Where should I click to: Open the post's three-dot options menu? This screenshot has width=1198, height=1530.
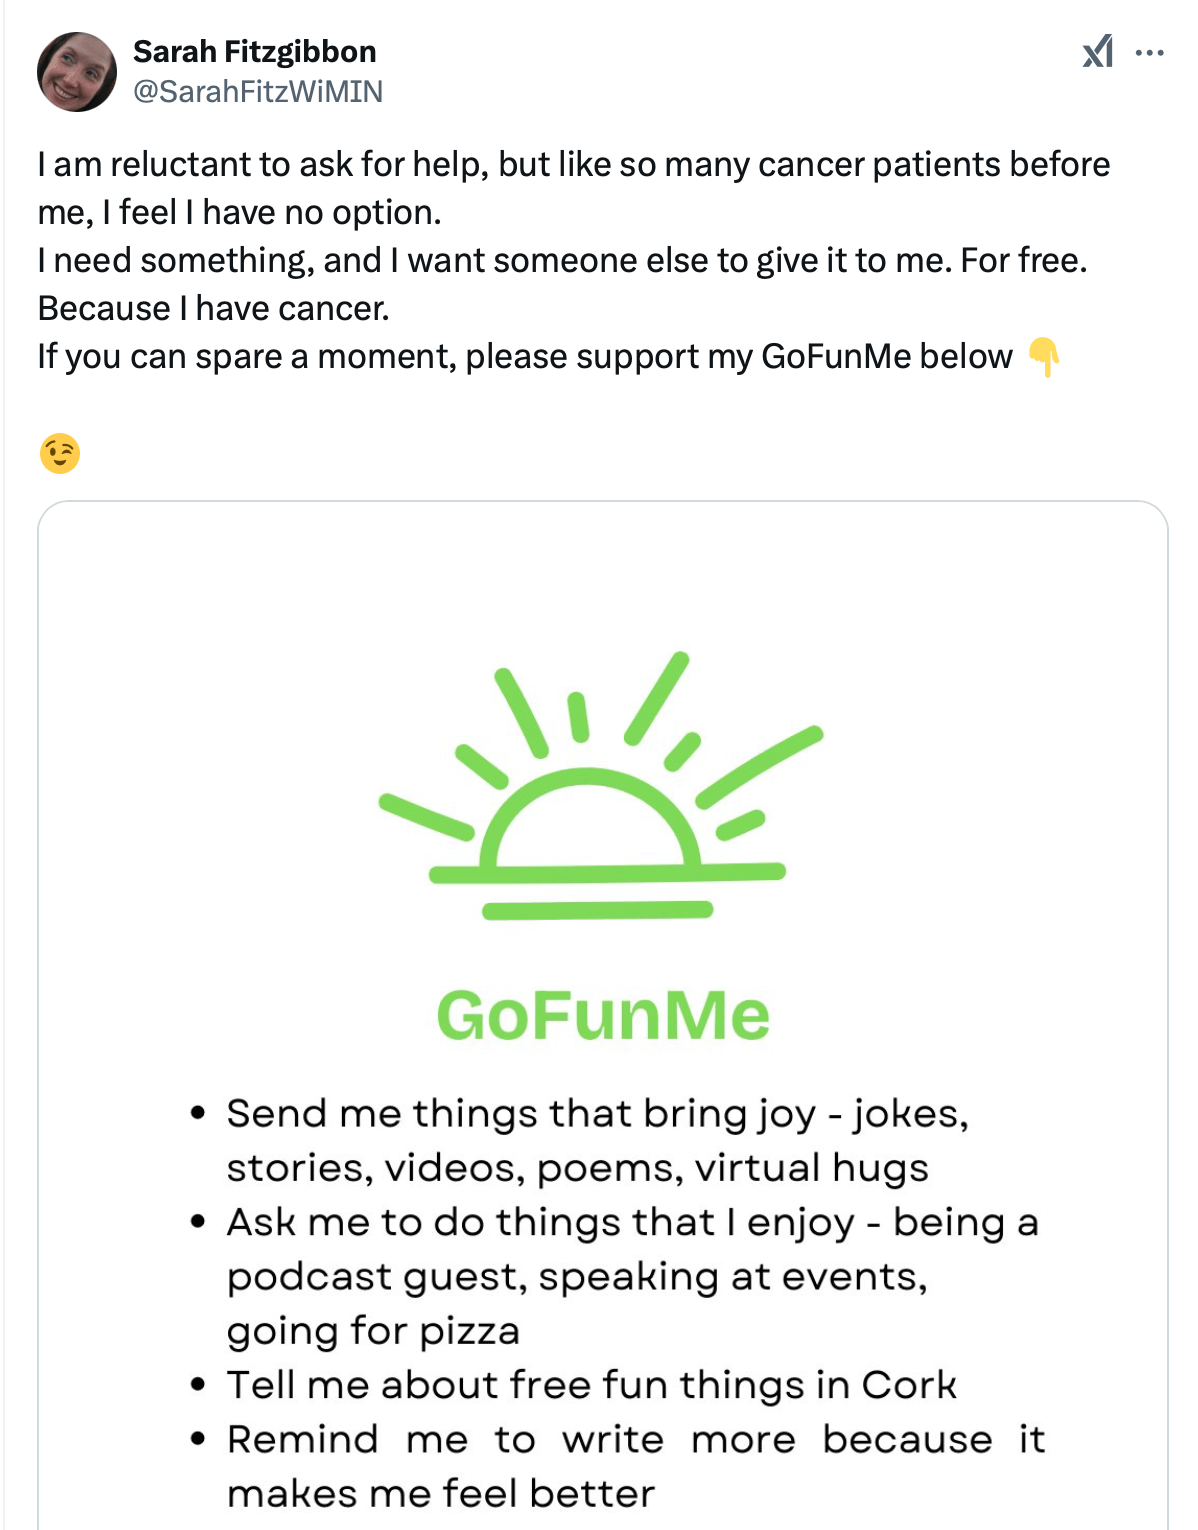tap(1148, 53)
